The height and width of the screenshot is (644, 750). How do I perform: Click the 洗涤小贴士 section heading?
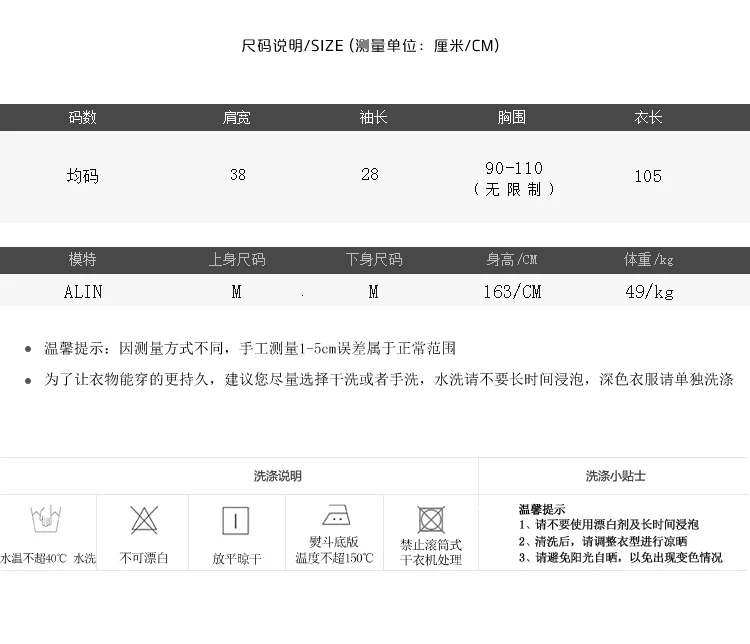click(x=616, y=476)
